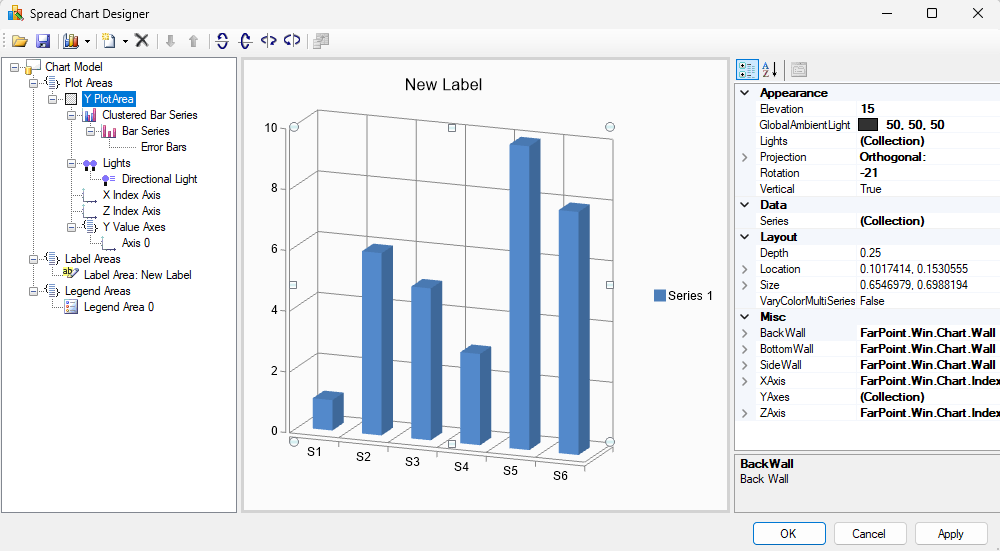Screen dimensions: 1000x551
Task: Expand the Size property
Action: click(x=744, y=285)
